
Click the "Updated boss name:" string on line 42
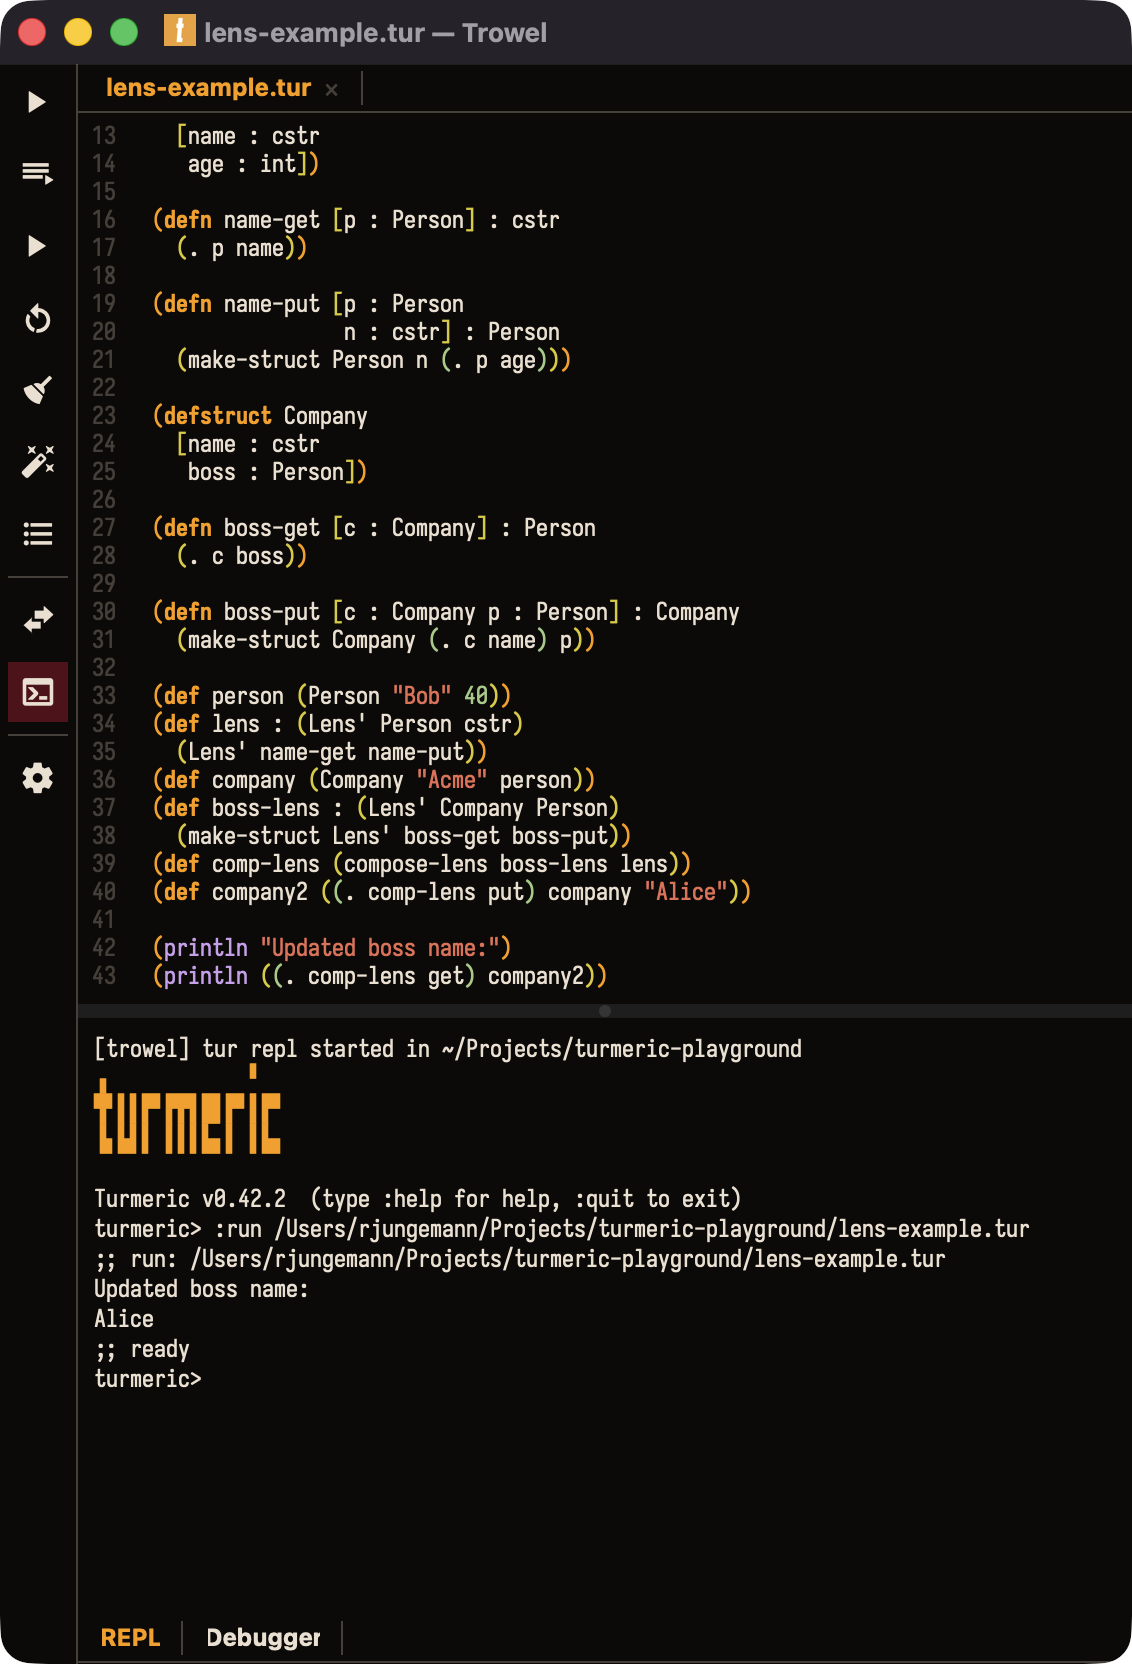tap(380, 948)
